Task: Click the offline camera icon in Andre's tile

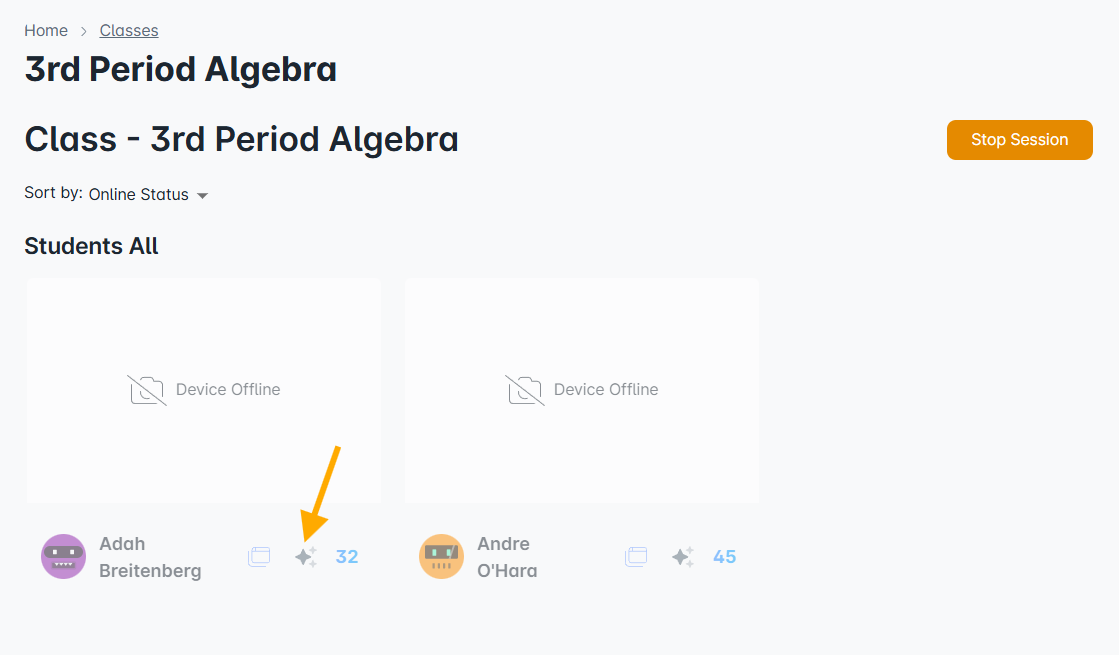Action: coord(525,390)
